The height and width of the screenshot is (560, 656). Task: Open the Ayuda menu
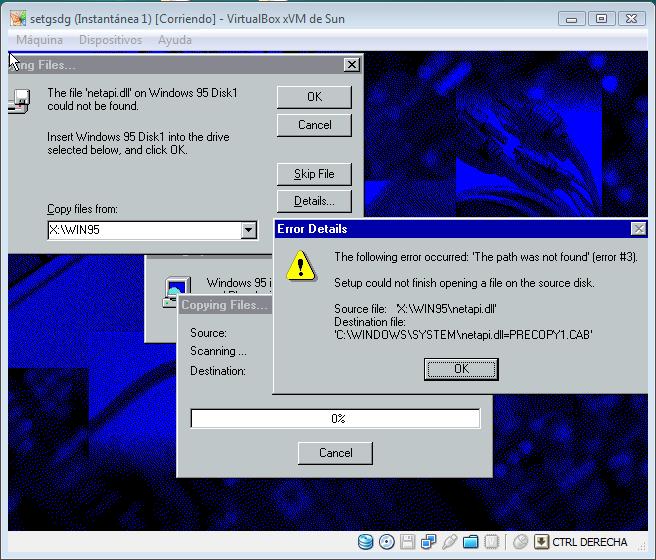pyautogui.click(x=175, y=40)
